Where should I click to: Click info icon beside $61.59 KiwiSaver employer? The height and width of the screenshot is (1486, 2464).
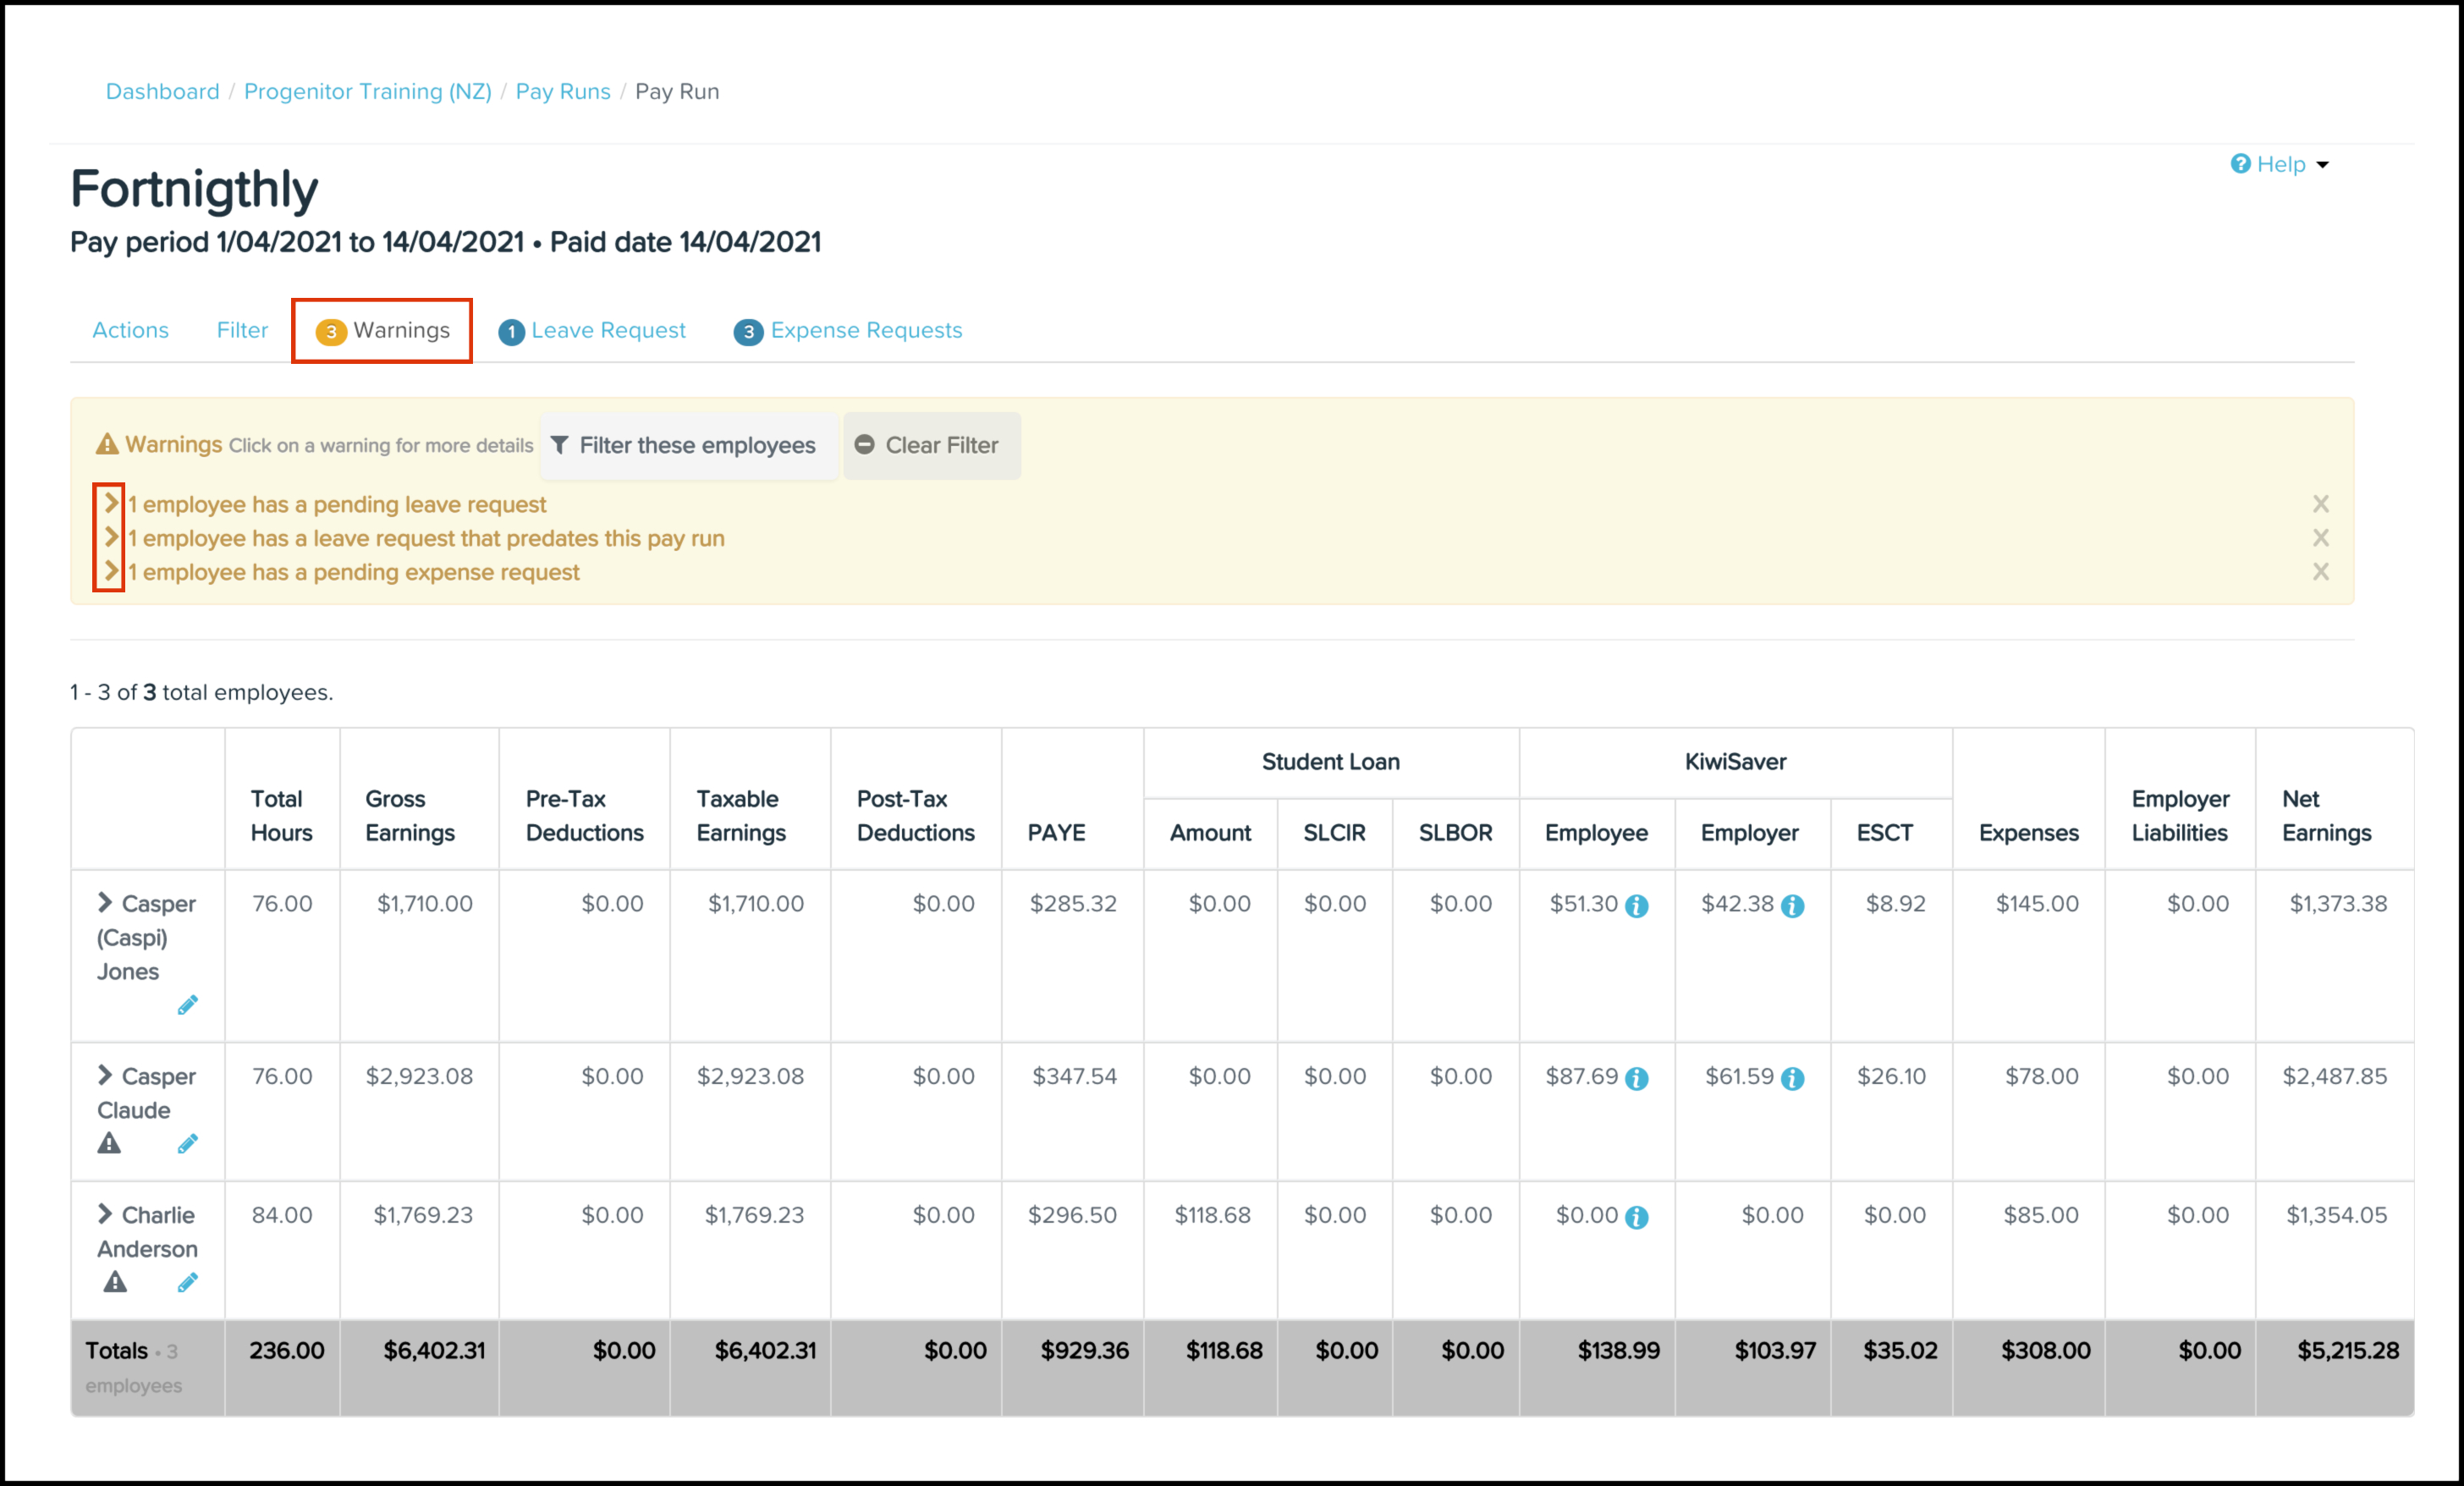click(x=1792, y=1079)
